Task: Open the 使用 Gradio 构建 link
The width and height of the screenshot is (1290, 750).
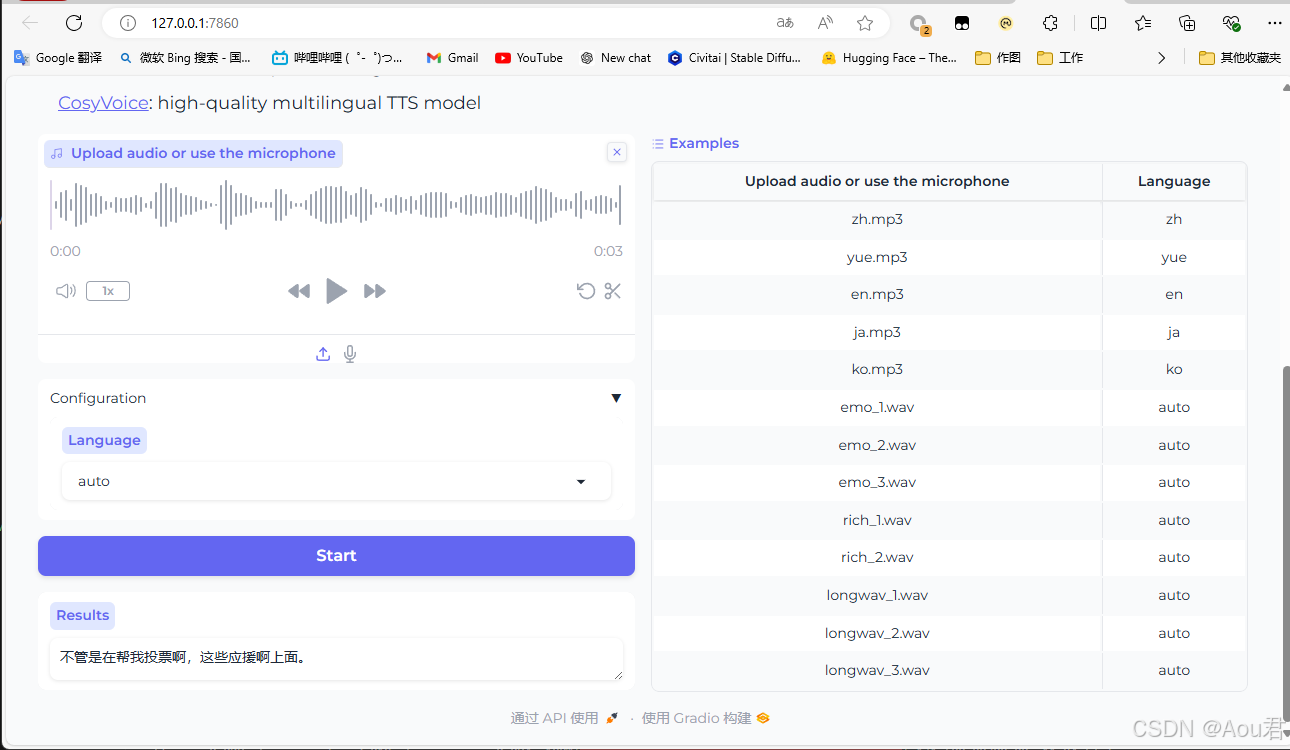Action: [x=705, y=718]
